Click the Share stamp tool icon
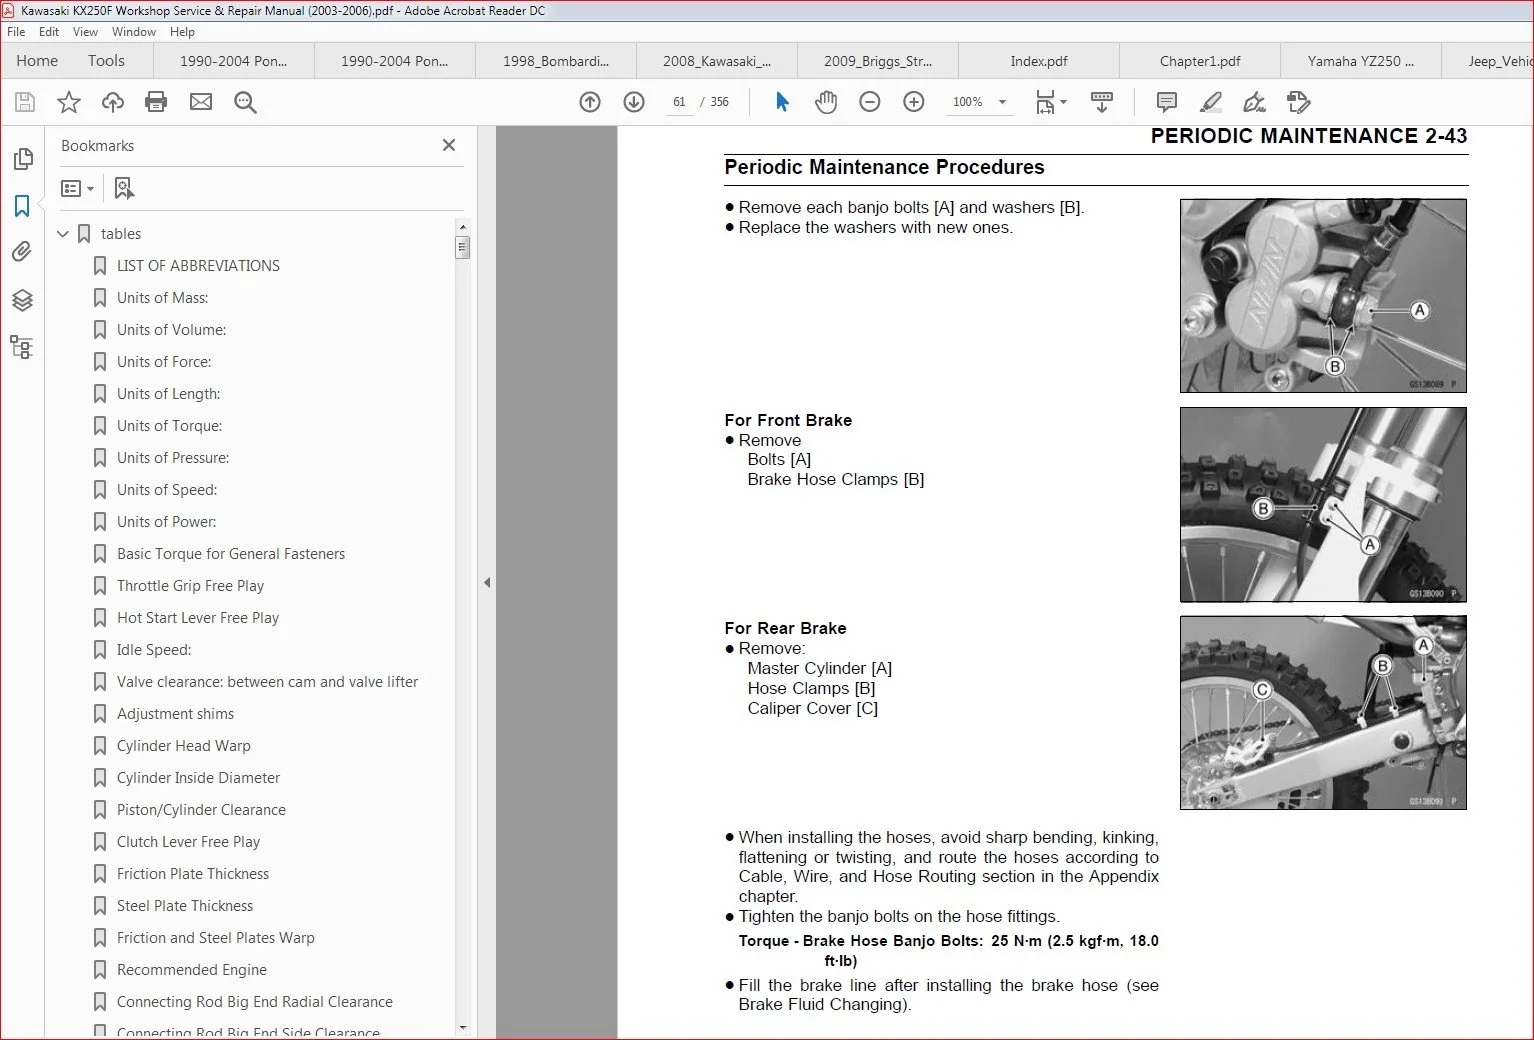The image size is (1534, 1040). [x=1298, y=102]
